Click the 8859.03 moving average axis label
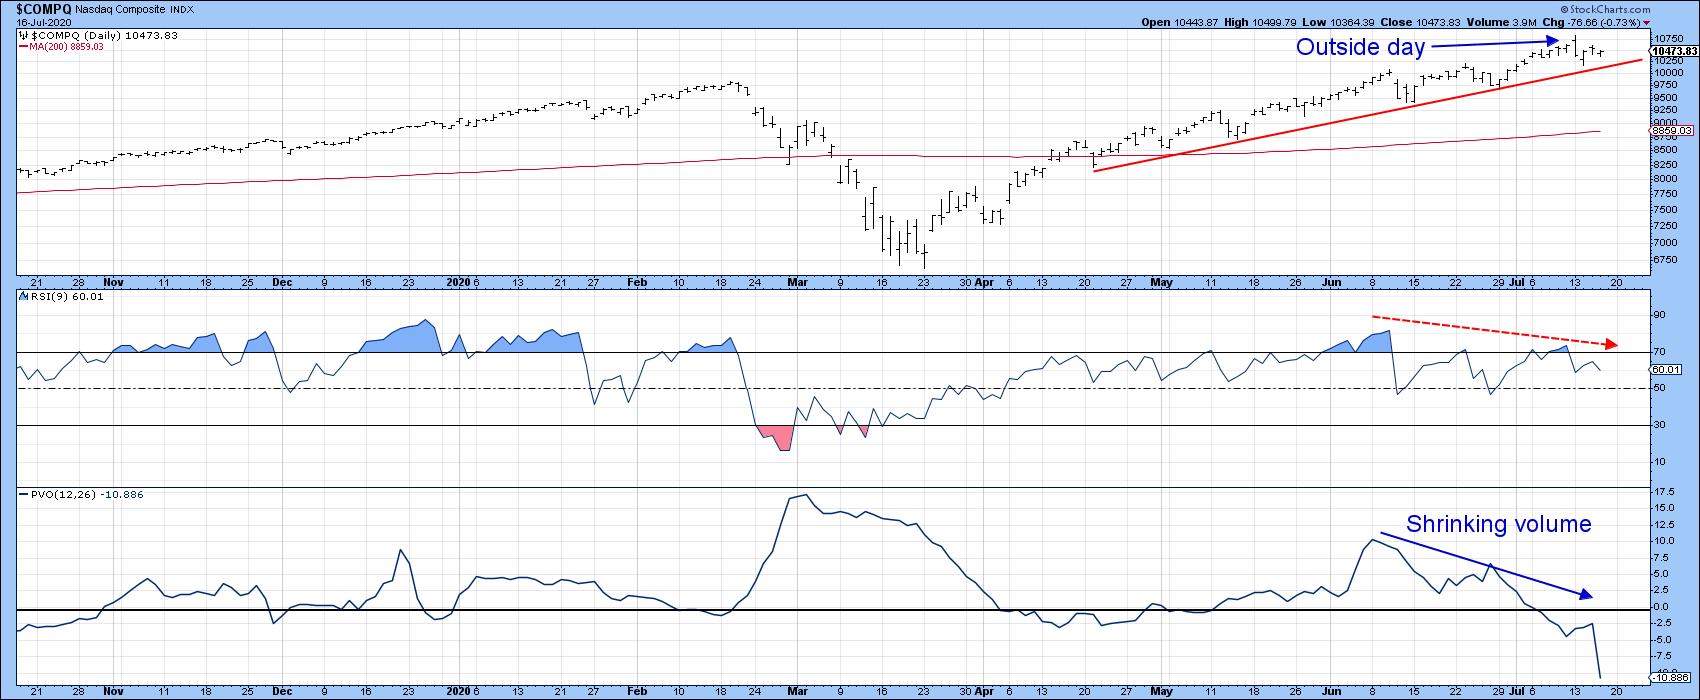 click(1675, 130)
